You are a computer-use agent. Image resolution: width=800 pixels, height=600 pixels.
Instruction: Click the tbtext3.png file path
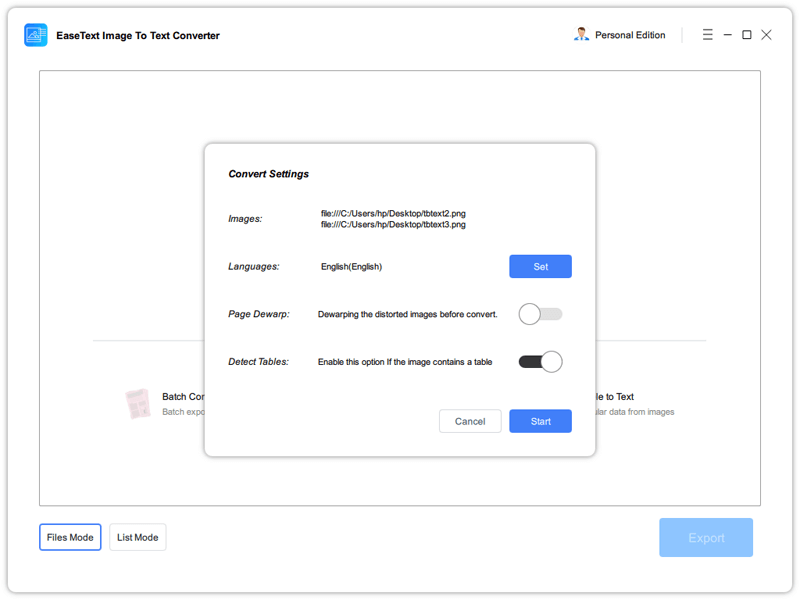point(393,224)
